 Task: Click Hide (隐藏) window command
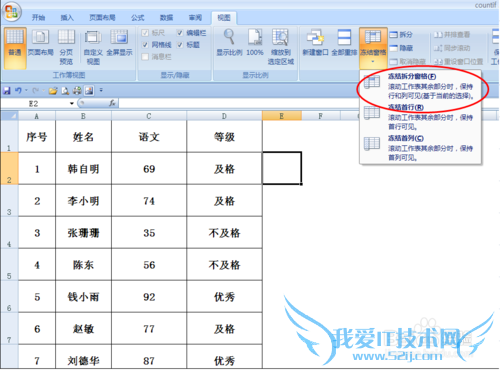401,48
